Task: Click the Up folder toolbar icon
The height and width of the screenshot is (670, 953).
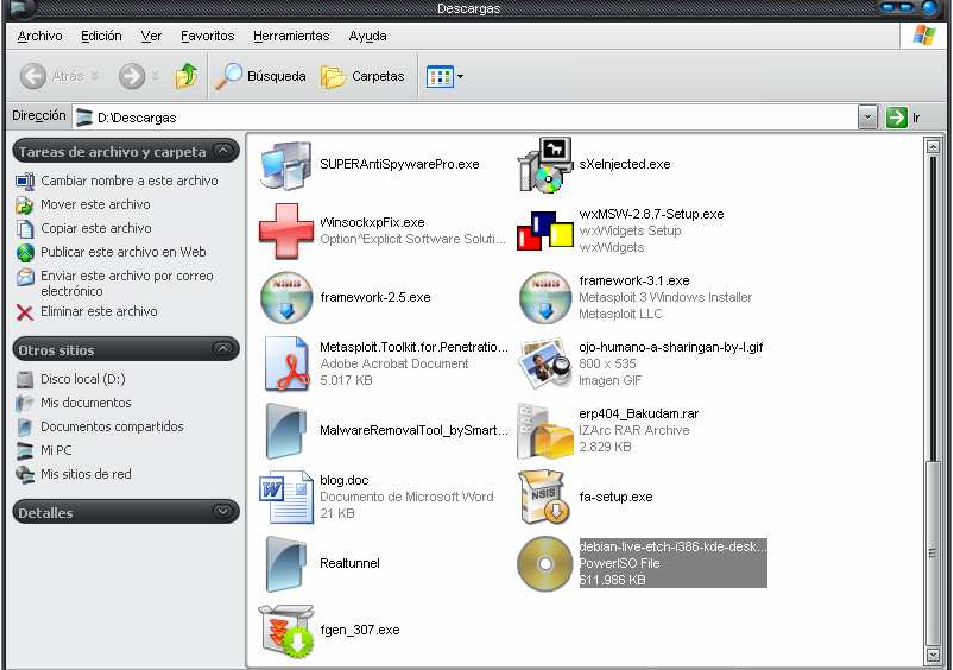Action: pyautogui.click(x=186, y=76)
